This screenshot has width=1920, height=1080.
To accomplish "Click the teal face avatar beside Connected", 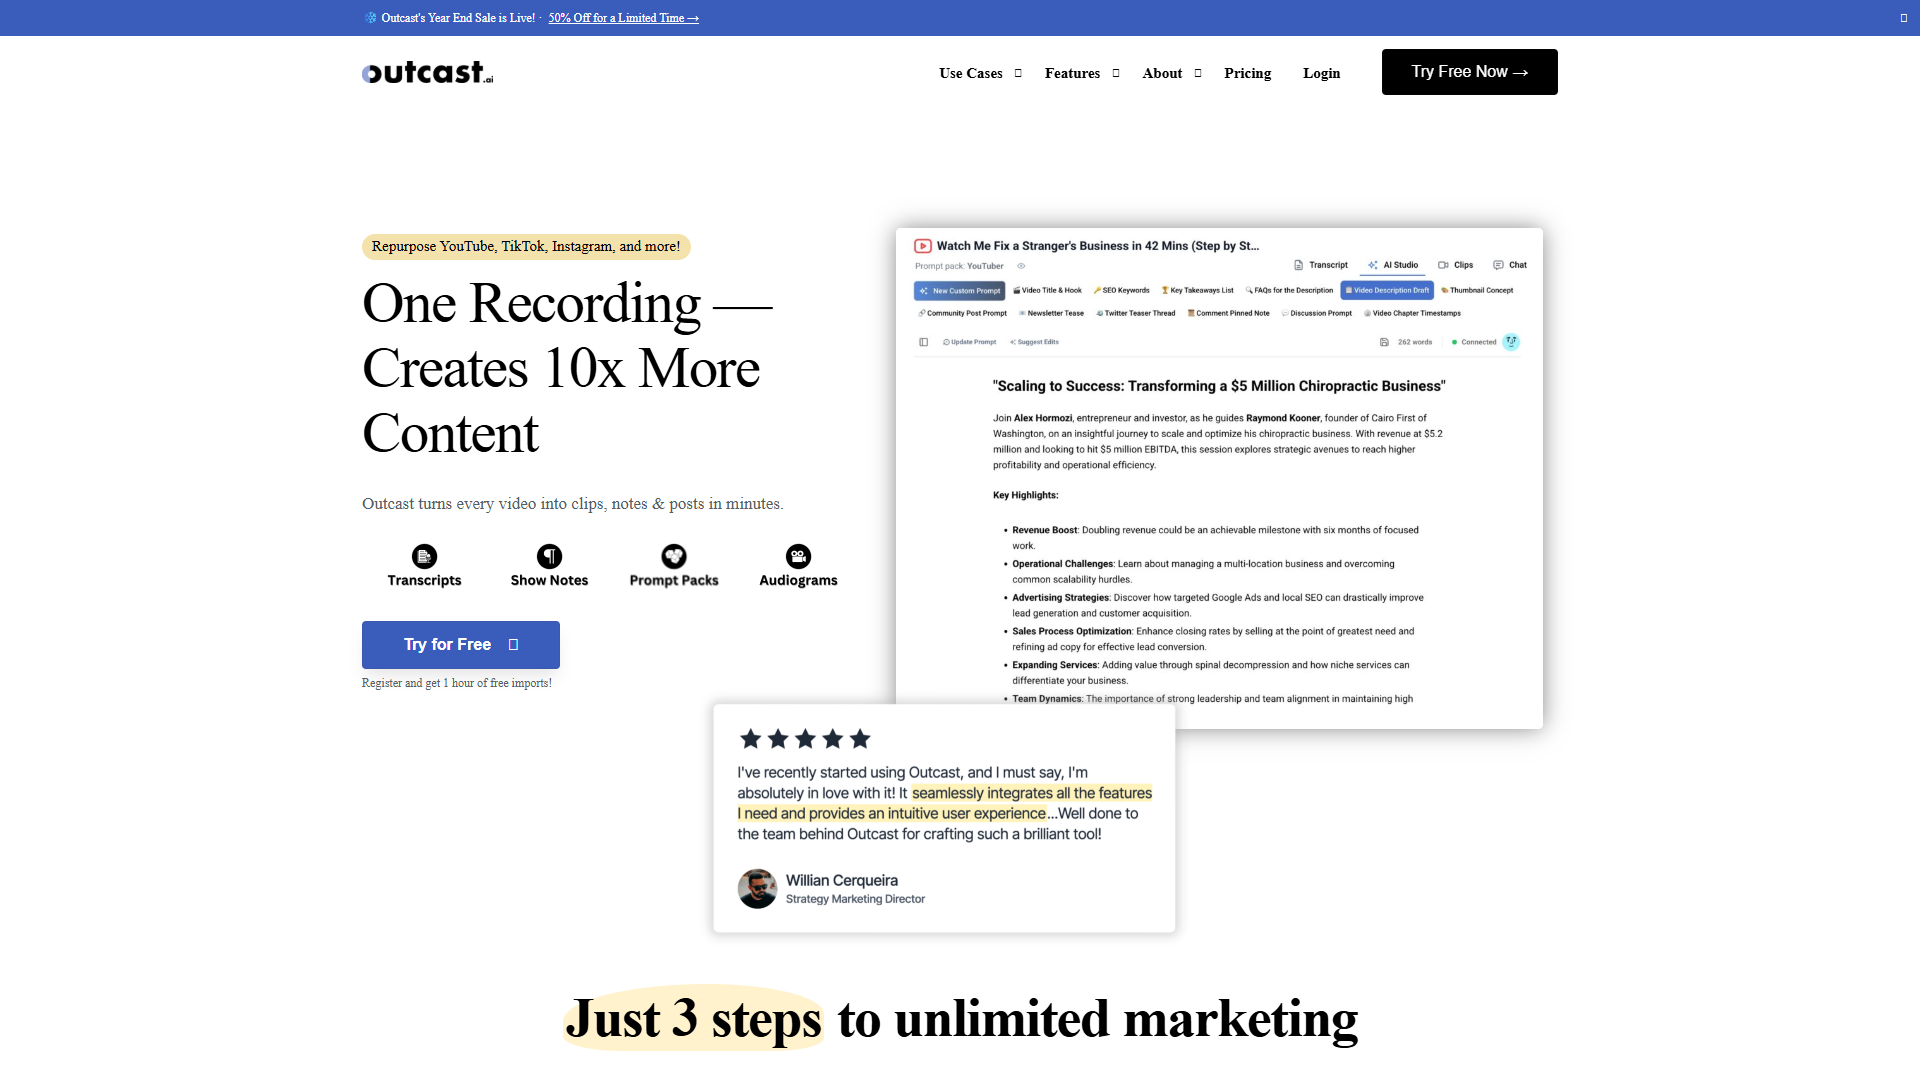I will point(1511,342).
